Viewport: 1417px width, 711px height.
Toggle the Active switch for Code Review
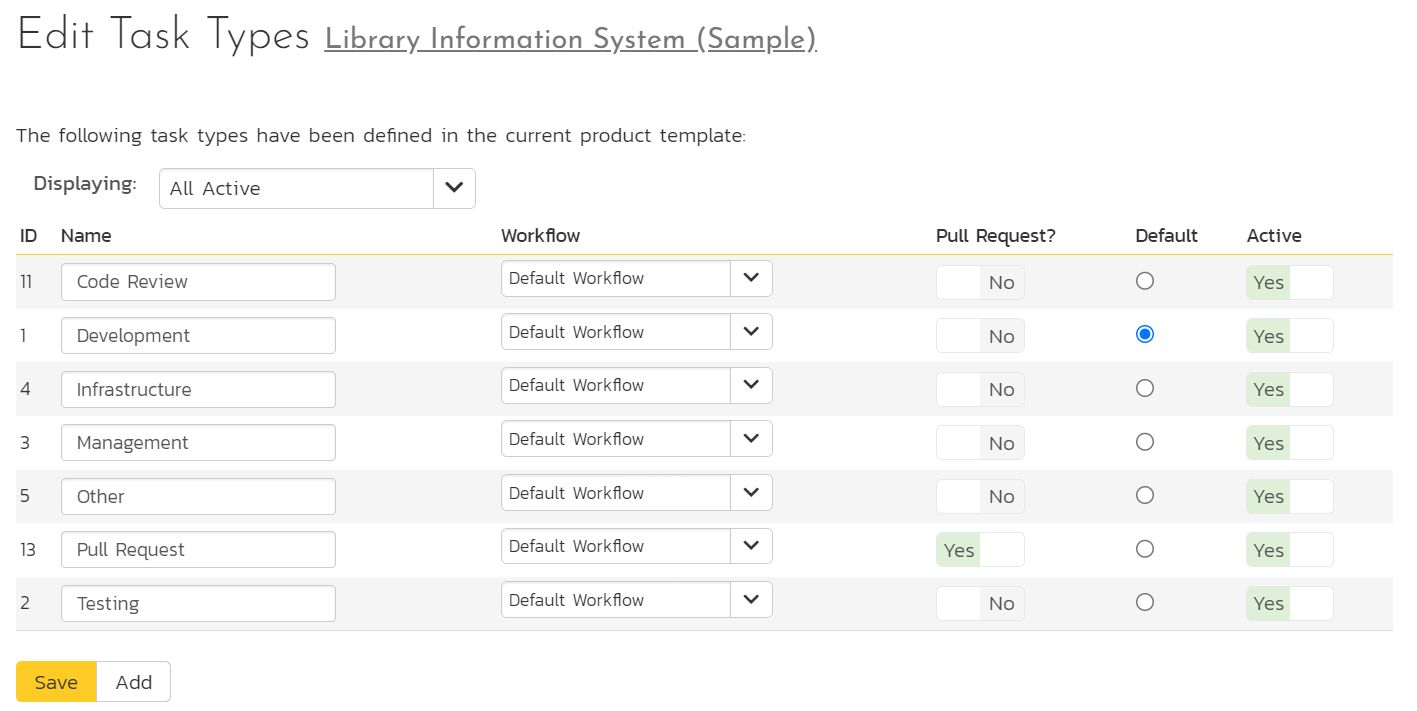tap(1290, 283)
